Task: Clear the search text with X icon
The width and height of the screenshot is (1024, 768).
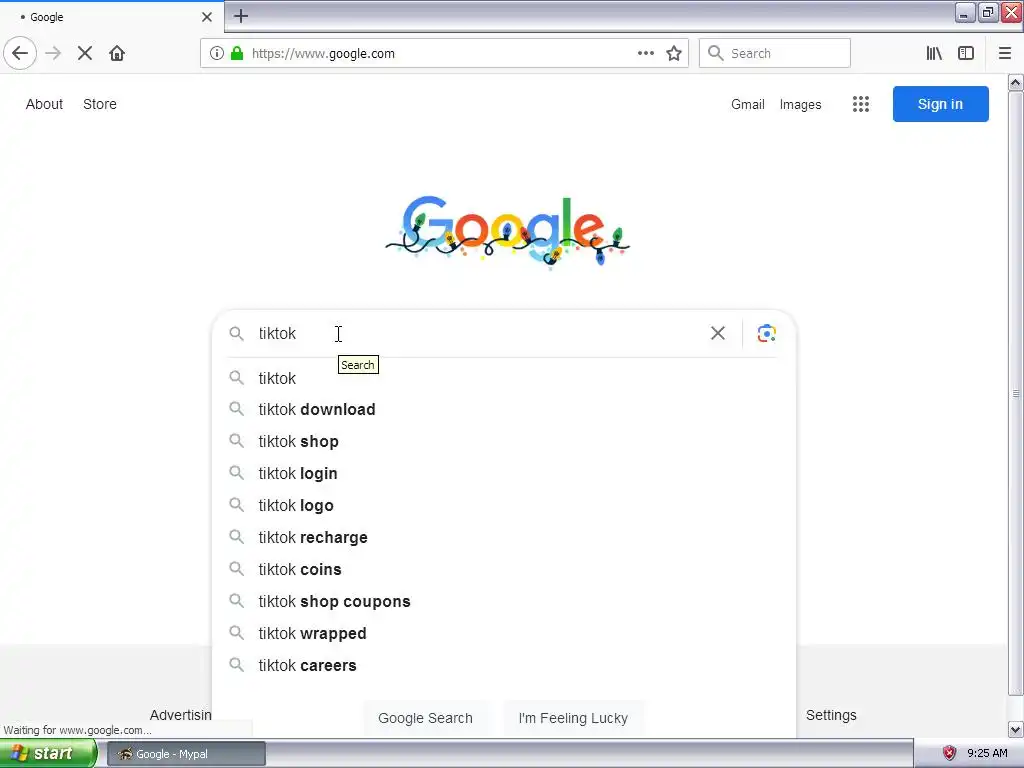Action: pyautogui.click(x=718, y=333)
